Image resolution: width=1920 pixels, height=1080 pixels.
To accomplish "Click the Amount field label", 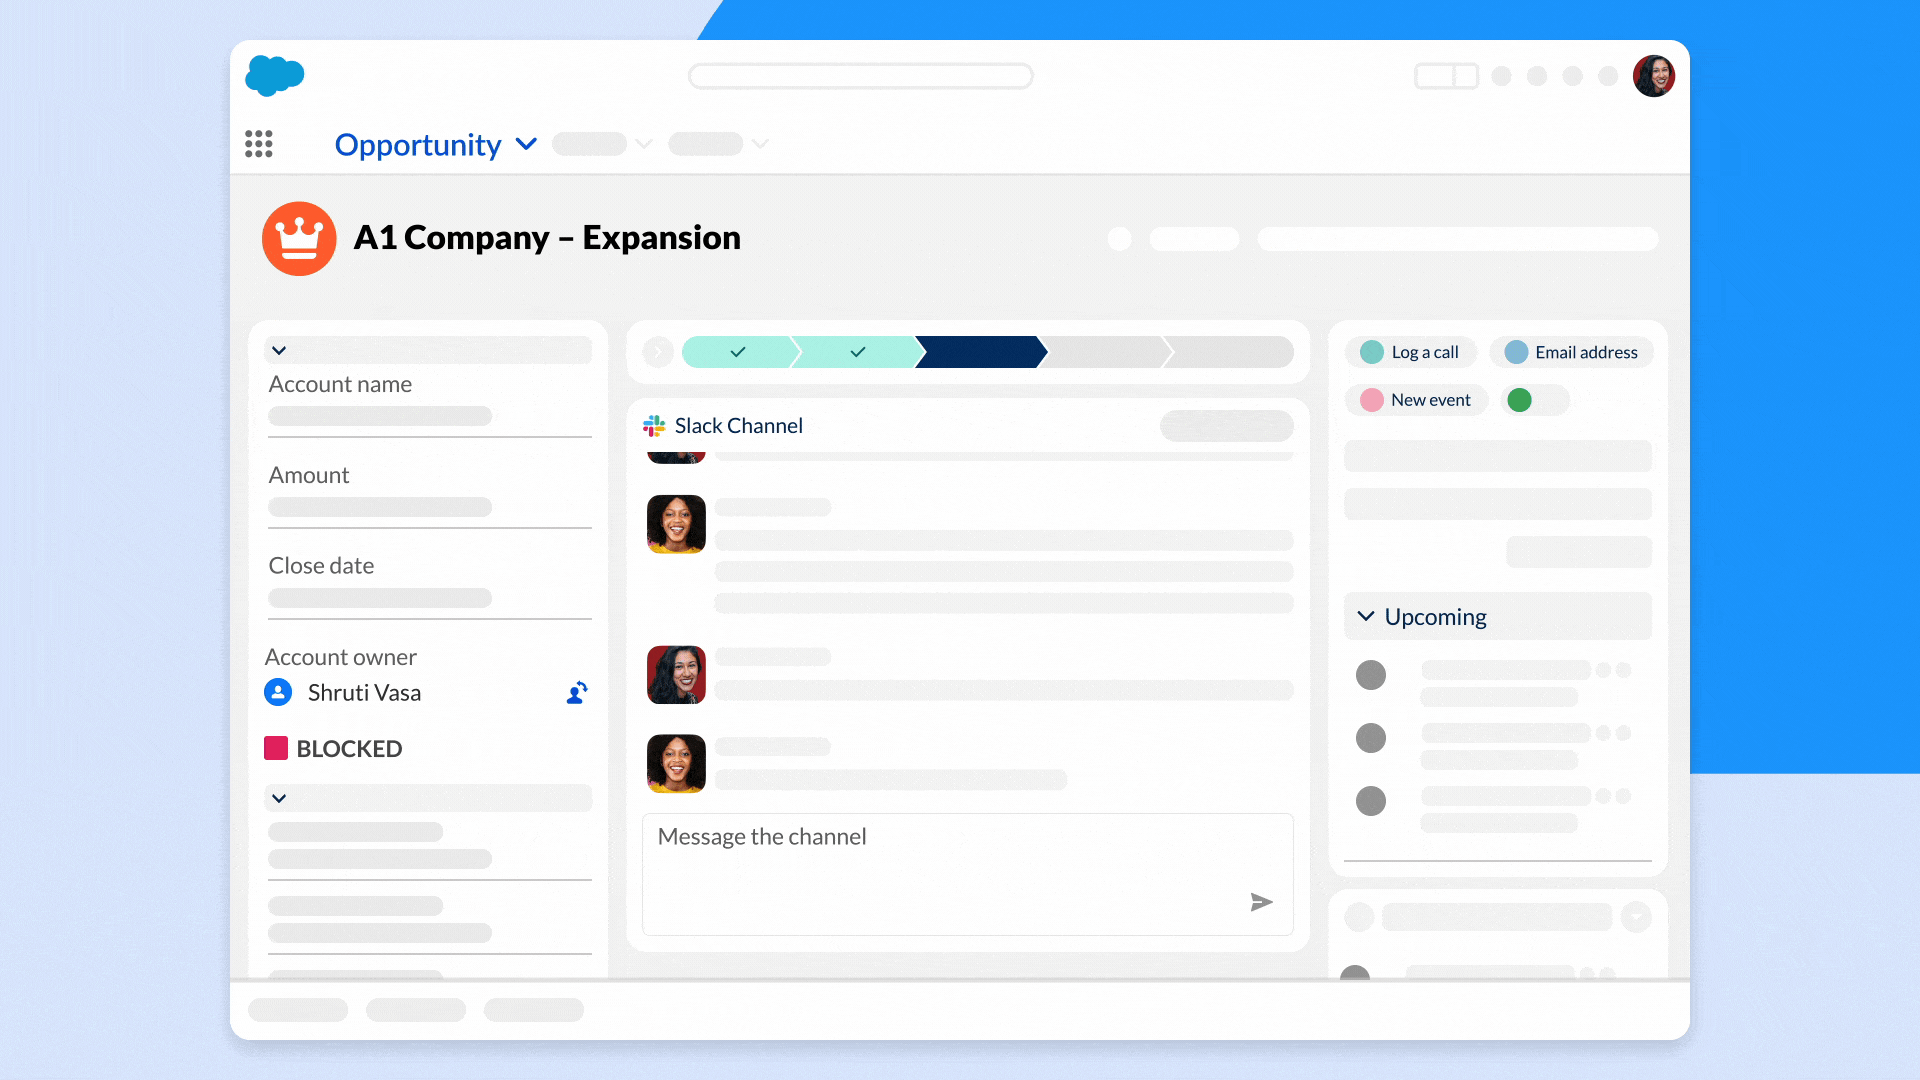I will pos(308,475).
